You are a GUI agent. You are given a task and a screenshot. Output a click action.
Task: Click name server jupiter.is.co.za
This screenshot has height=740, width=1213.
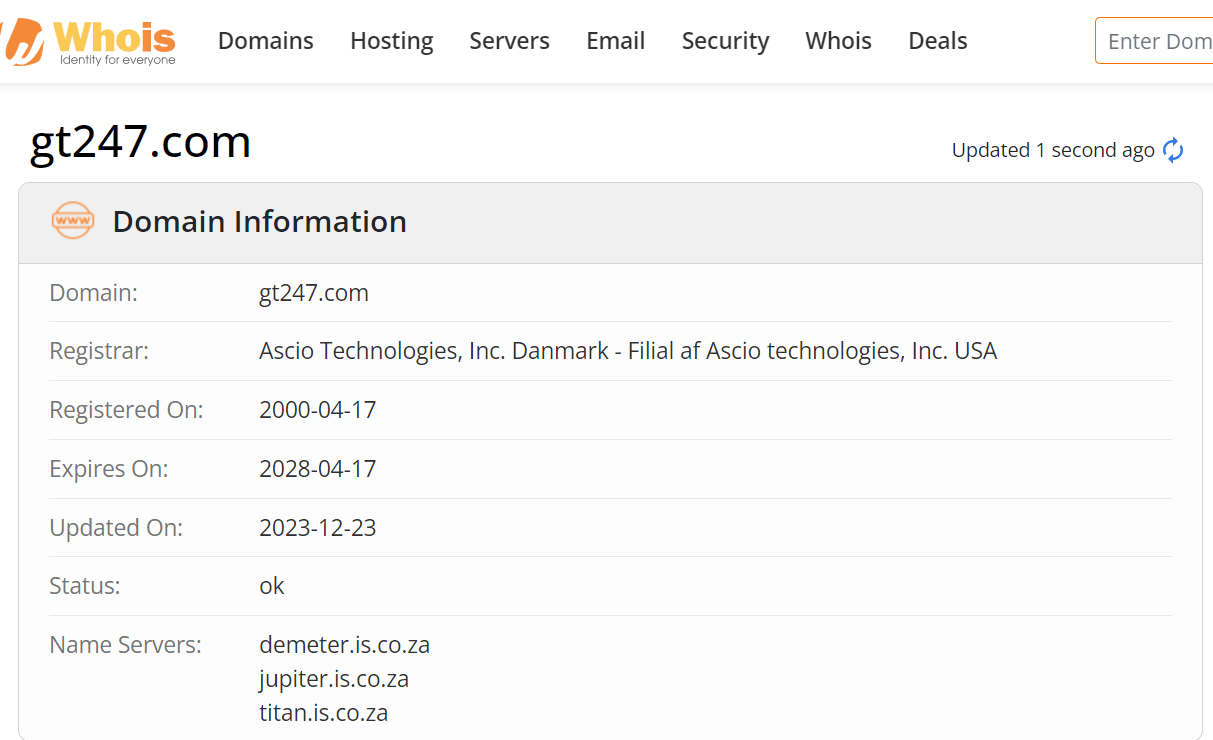click(x=334, y=679)
